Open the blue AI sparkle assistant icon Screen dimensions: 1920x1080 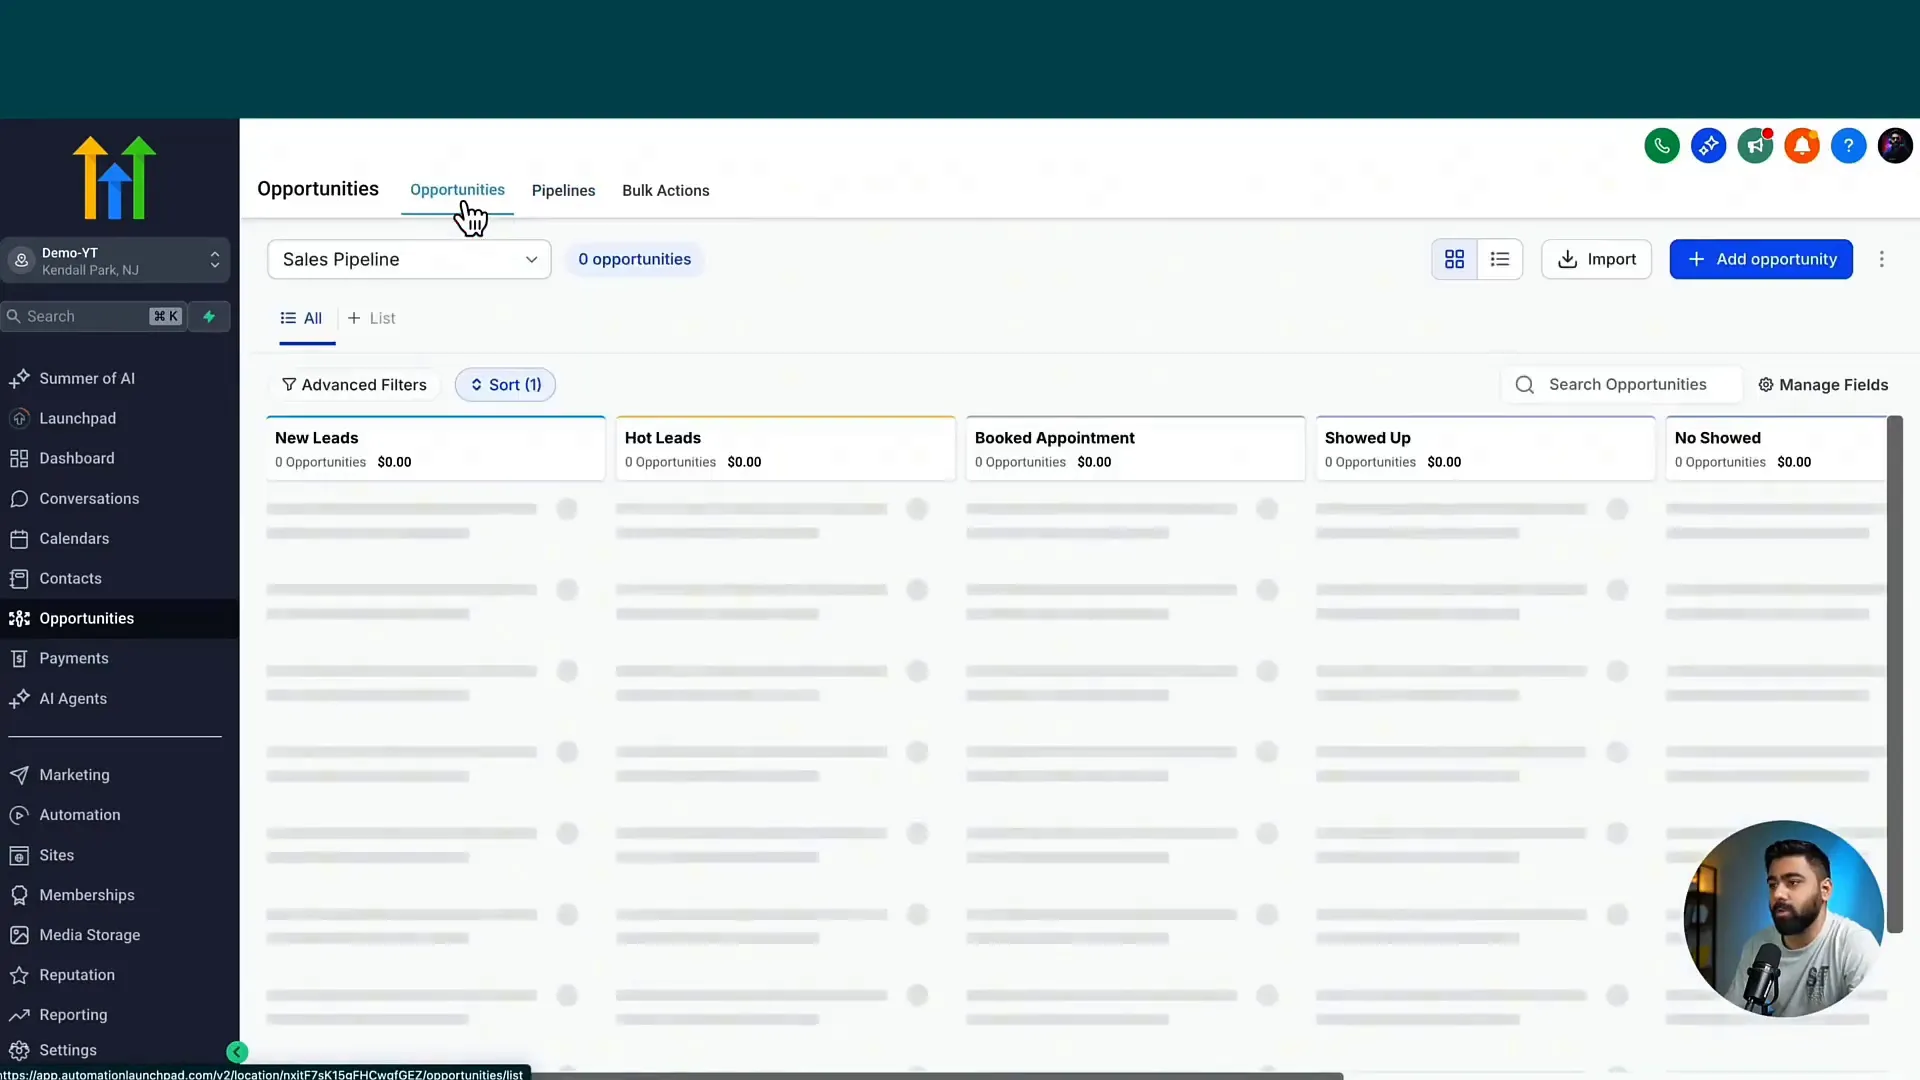pyautogui.click(x=1708, y=146)
